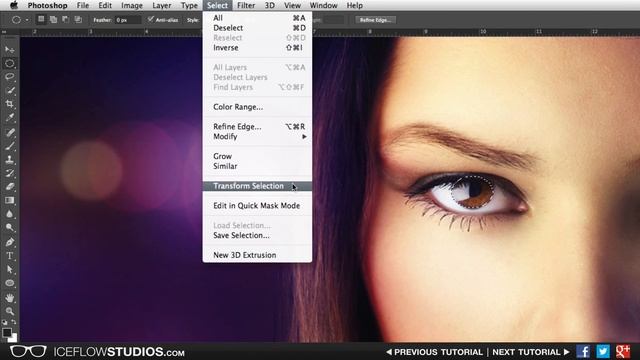Open the Edit menu
The width and height of the screenshot is (640, 360).
coord(105,5)
